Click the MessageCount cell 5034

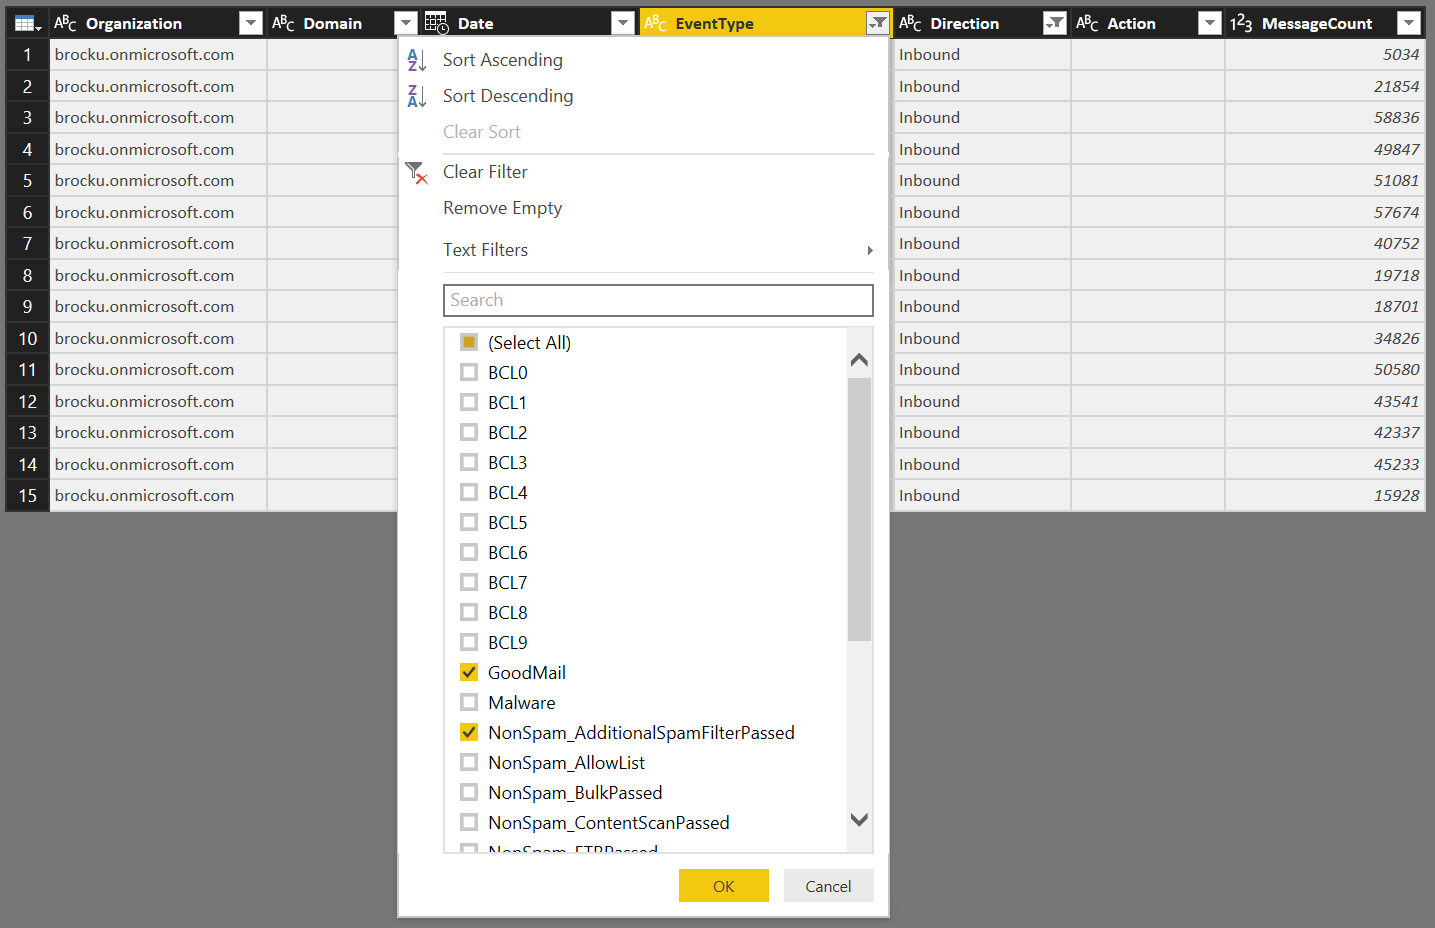tap(1325, 55)
